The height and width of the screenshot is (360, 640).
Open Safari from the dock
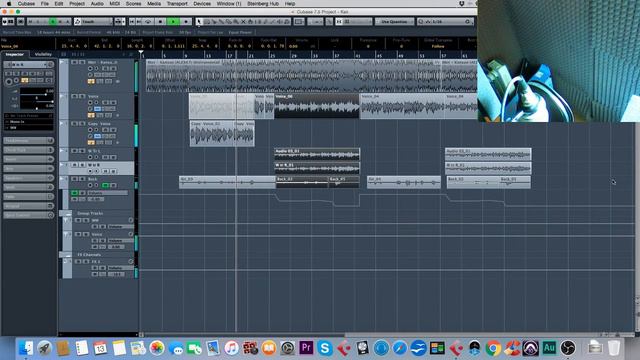(x=400, y=348)
